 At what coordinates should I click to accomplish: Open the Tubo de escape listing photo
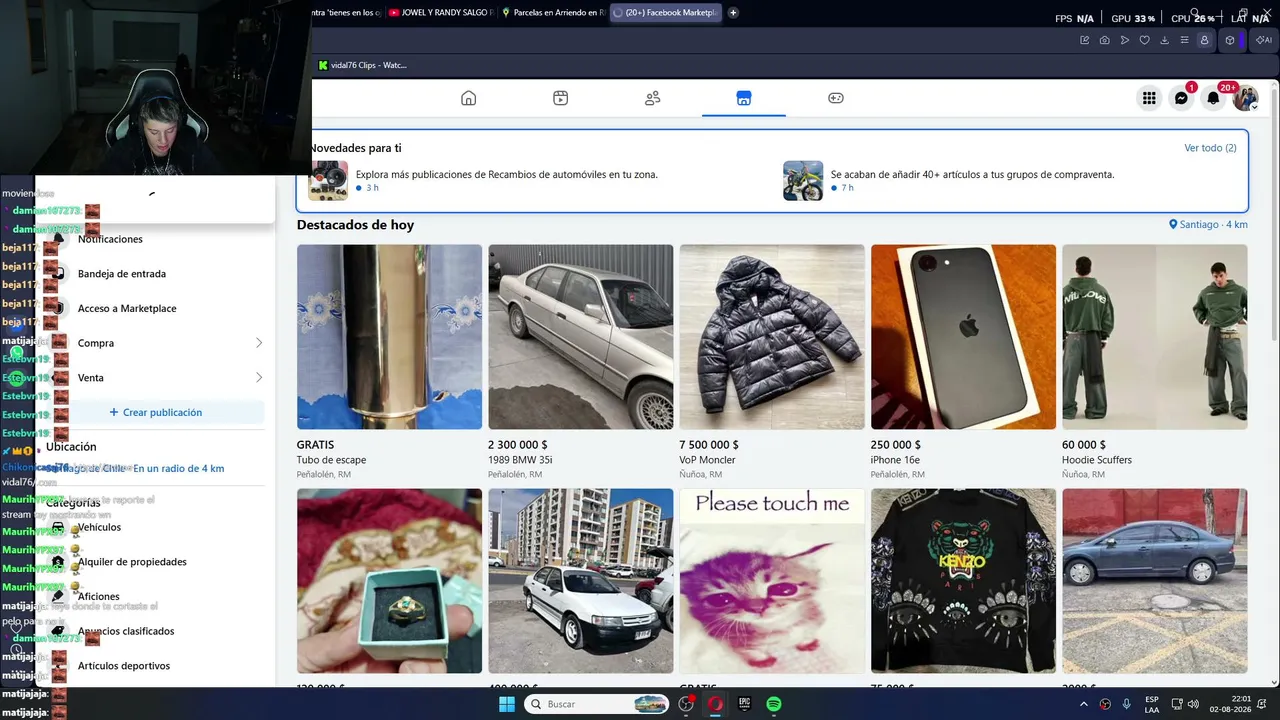point(389,337)
